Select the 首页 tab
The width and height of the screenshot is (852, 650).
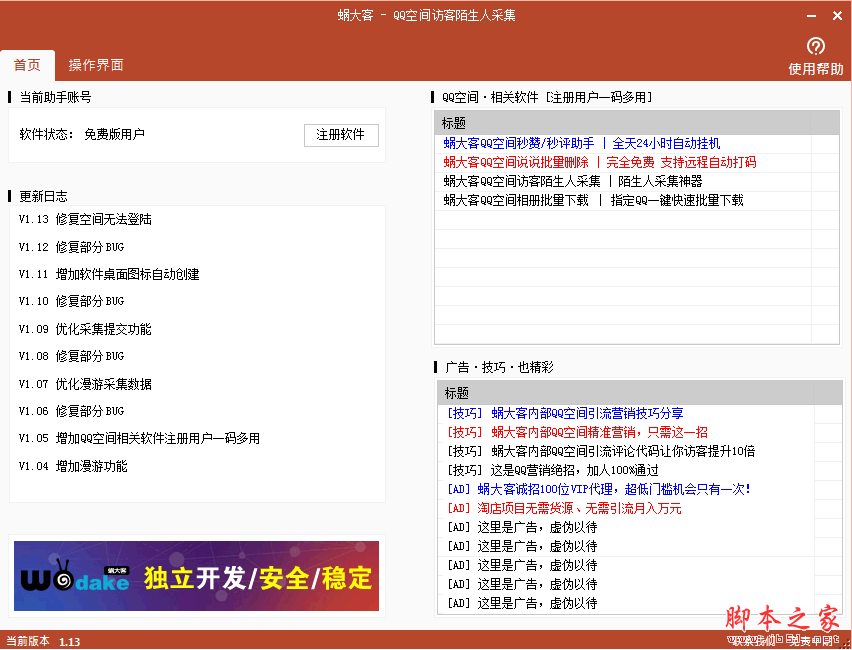point(27,63)
